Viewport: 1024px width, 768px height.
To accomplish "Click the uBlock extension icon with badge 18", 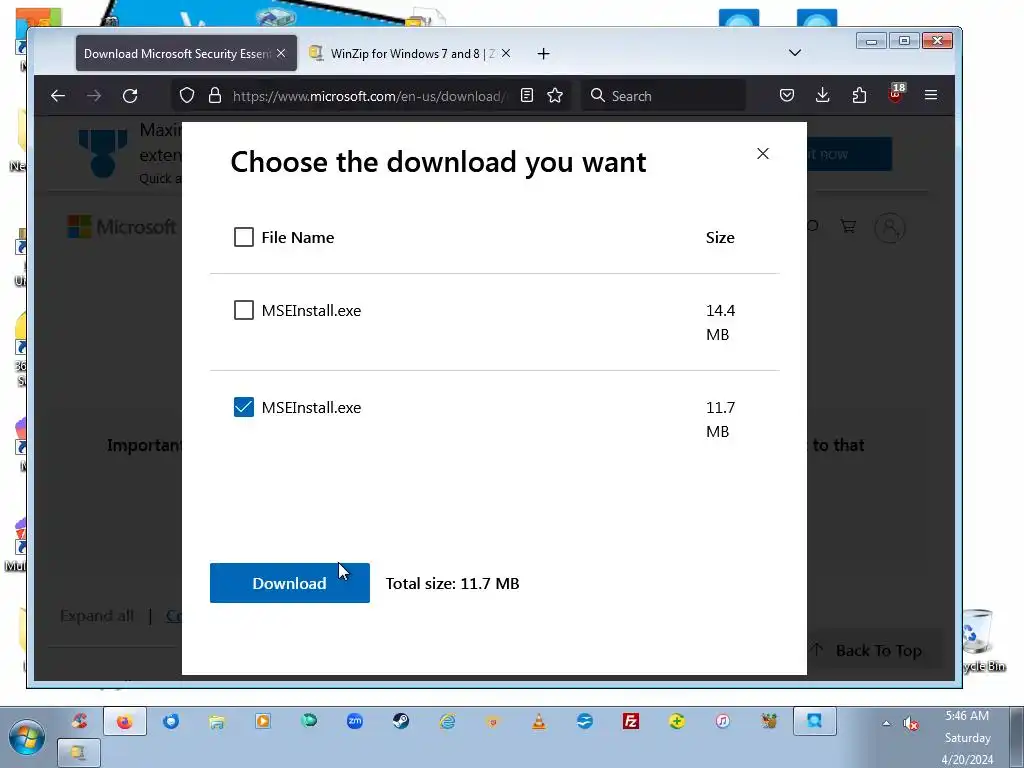I will tap(896, 94).
